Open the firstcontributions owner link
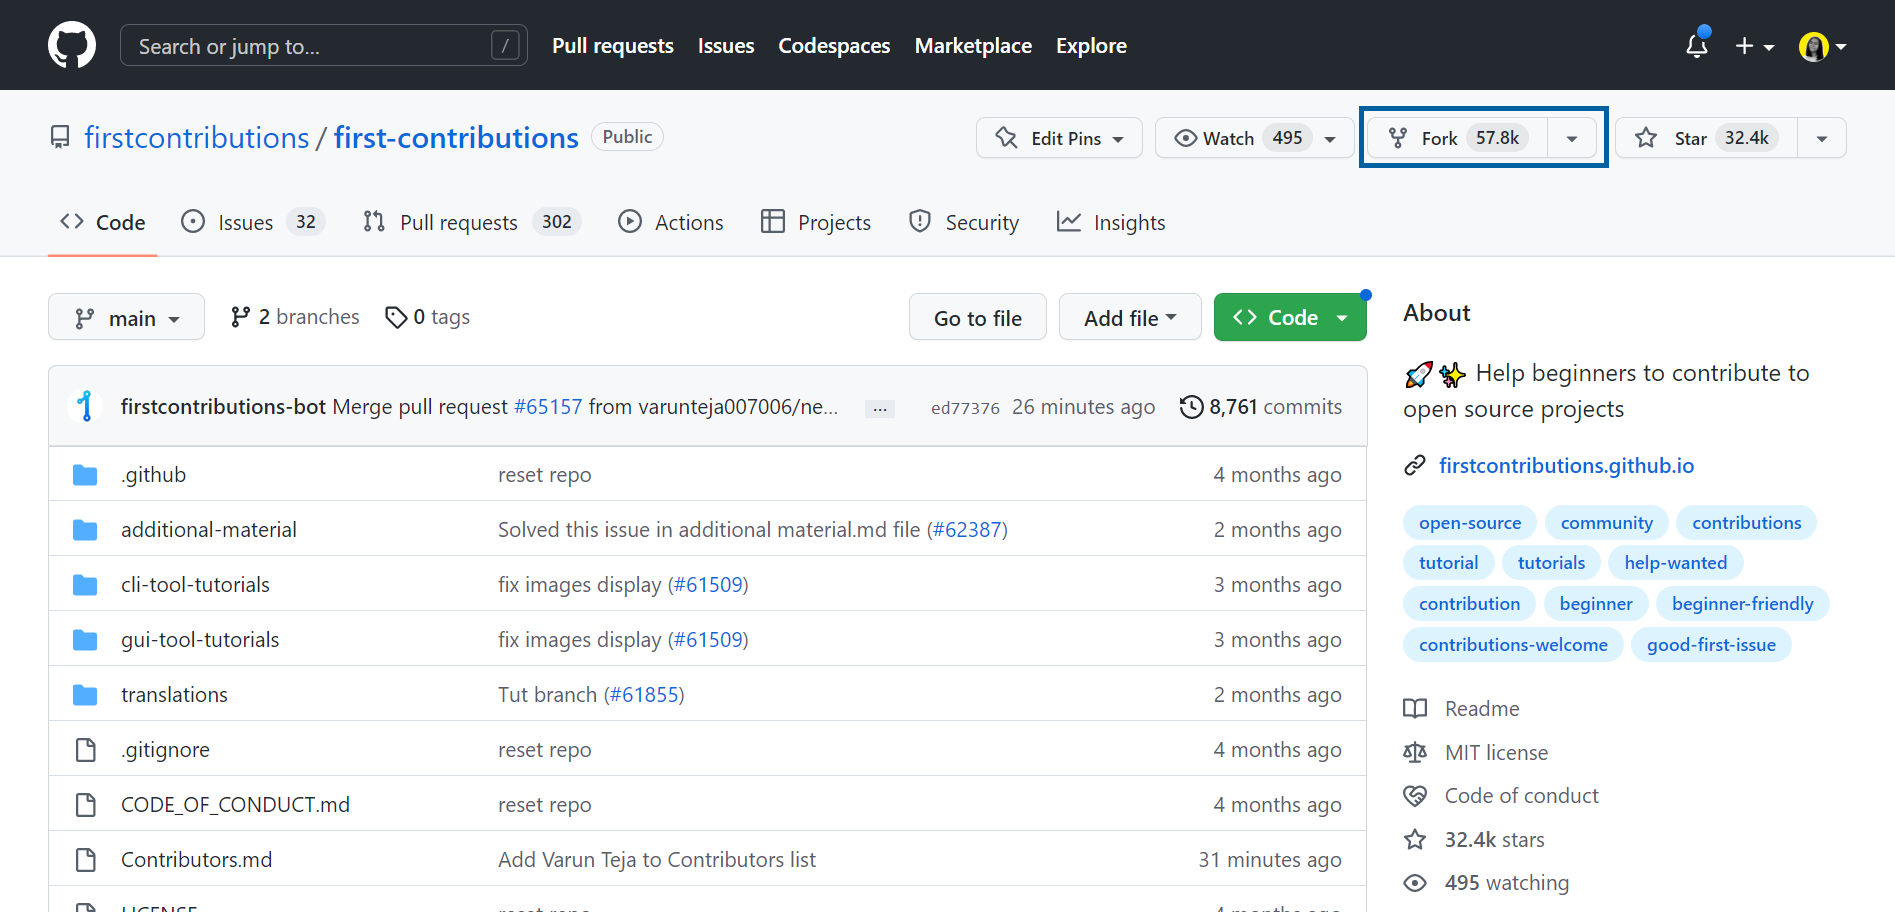Viewport: 1895px width, 912px height. pos(197,138)
